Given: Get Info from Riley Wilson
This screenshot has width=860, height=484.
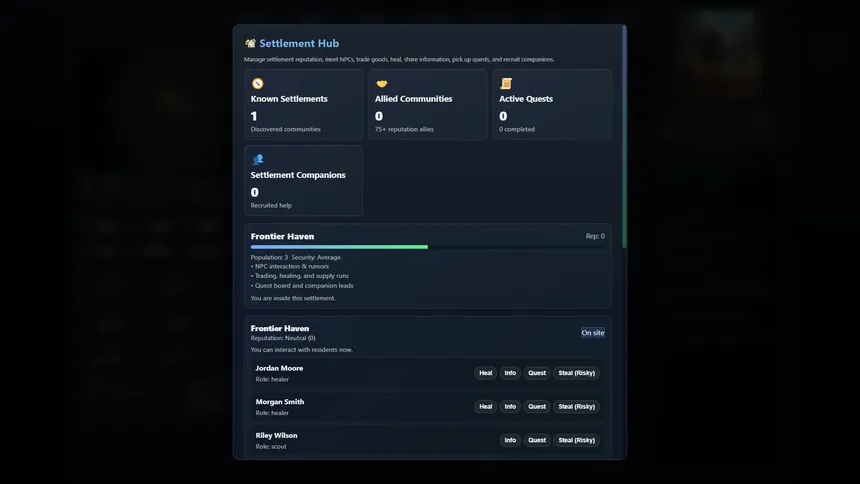Looking at the screenshot, I should 510,440.
